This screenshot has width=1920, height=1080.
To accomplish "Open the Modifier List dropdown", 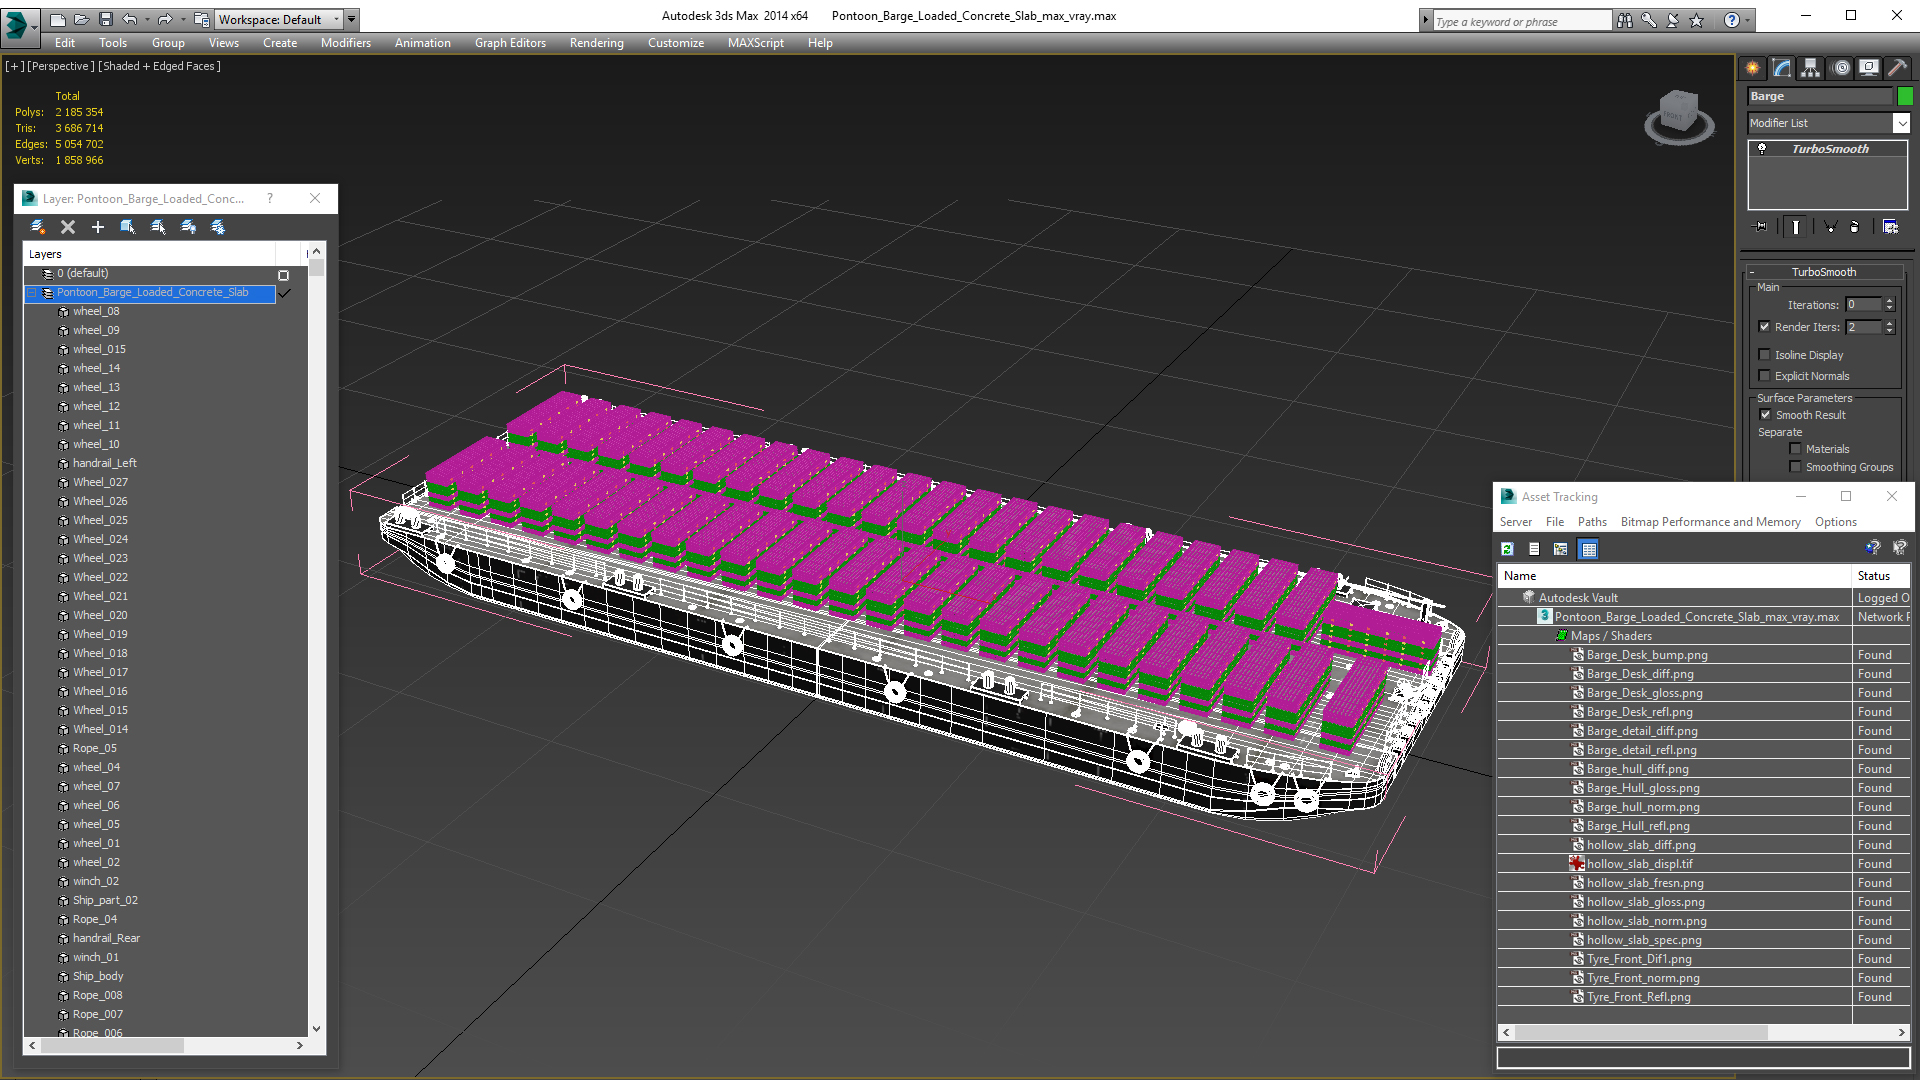I will (x=1901, y=123).
